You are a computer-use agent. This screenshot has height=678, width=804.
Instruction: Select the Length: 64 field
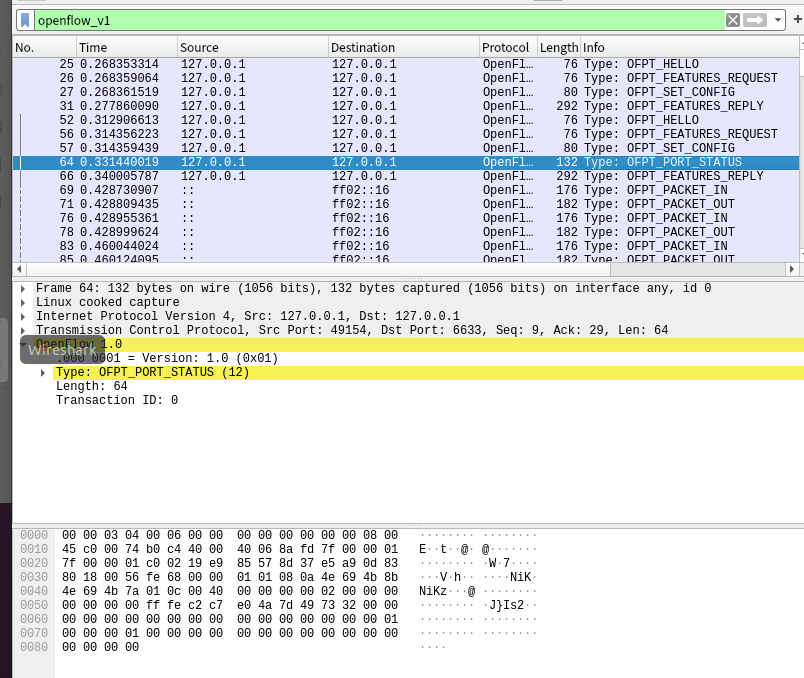pyautogui.click(x=92, y=387)
